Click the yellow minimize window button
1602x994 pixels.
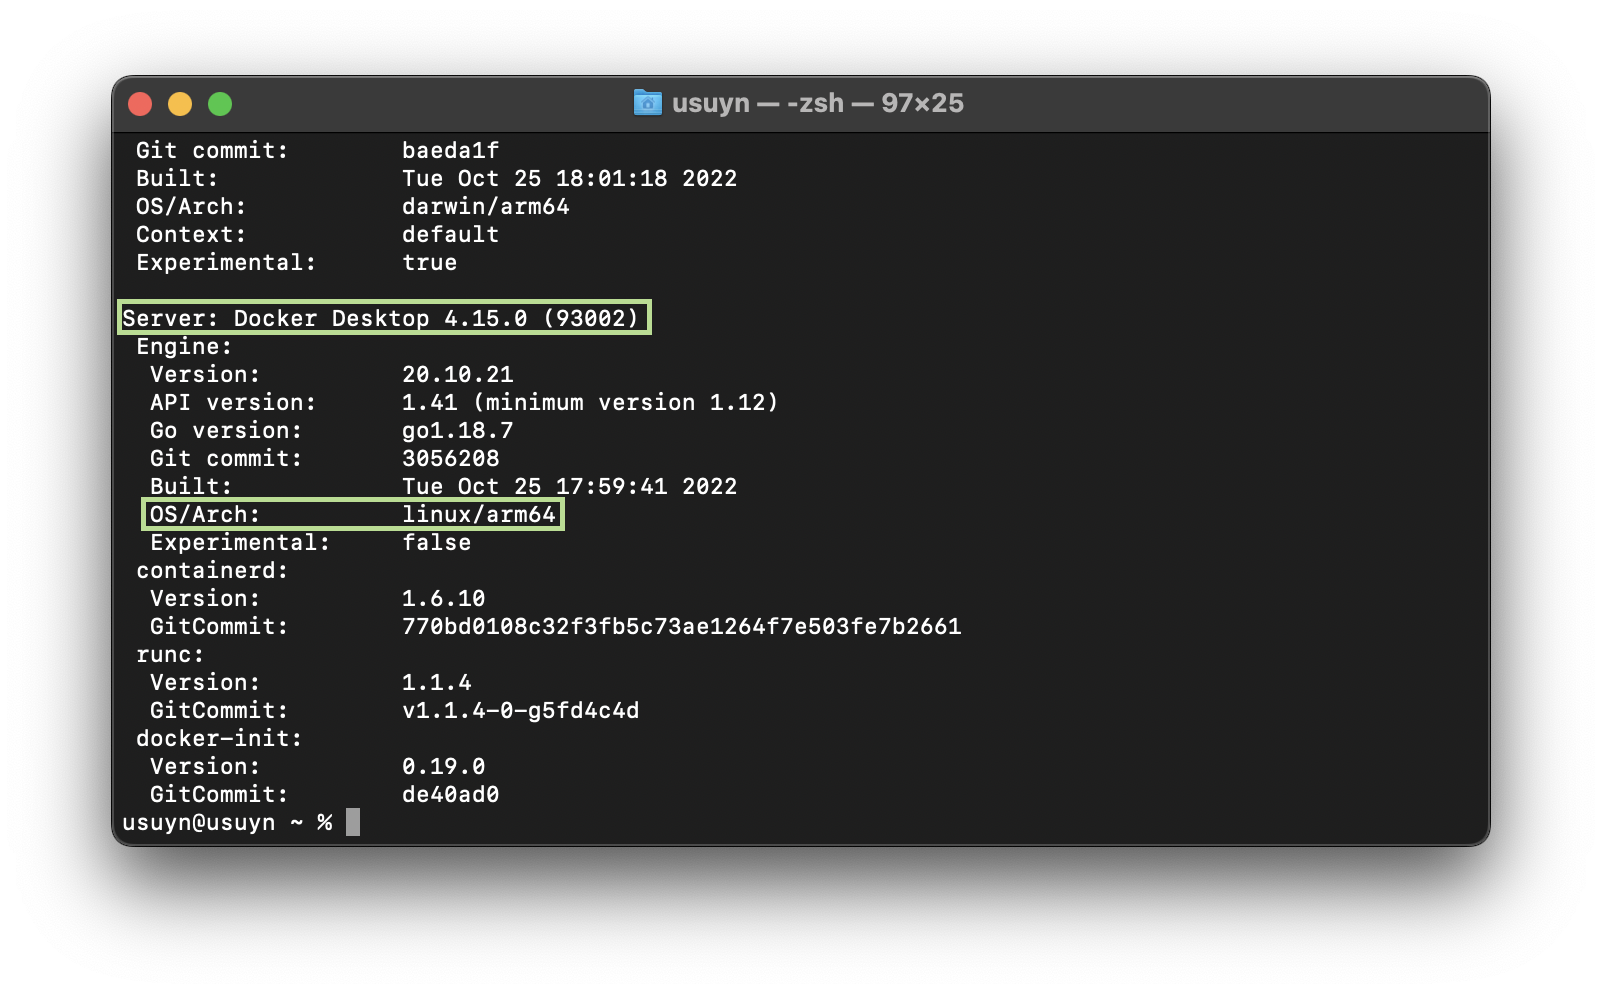180,104
